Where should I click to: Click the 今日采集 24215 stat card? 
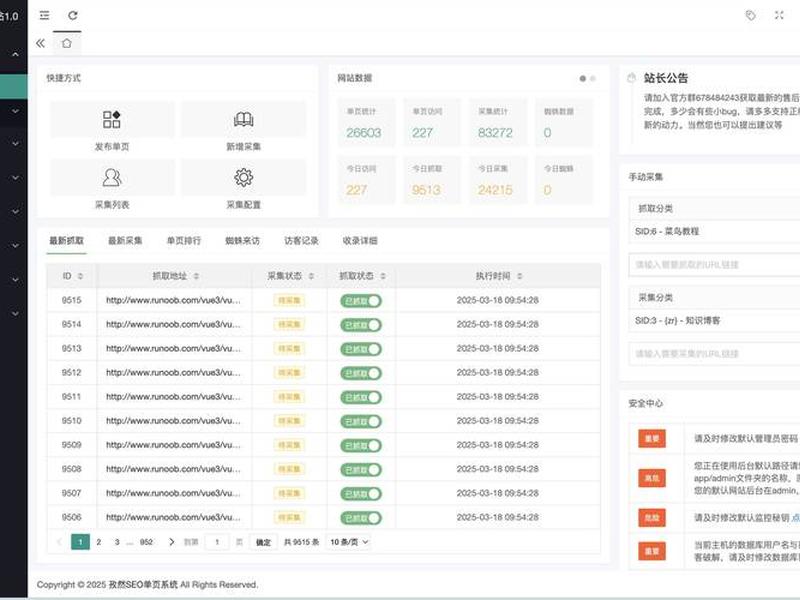pos(497,180)
